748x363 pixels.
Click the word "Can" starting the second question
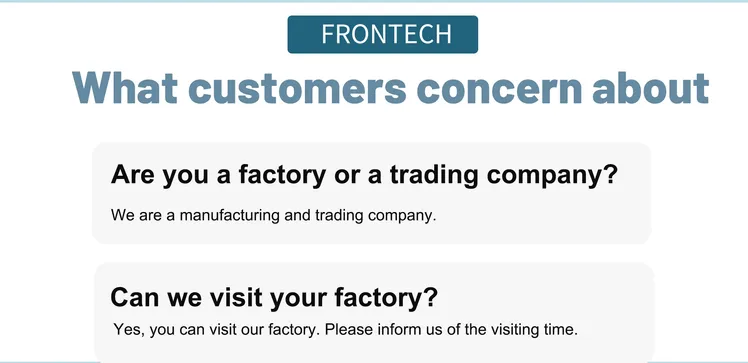click(x=135, y=297)
